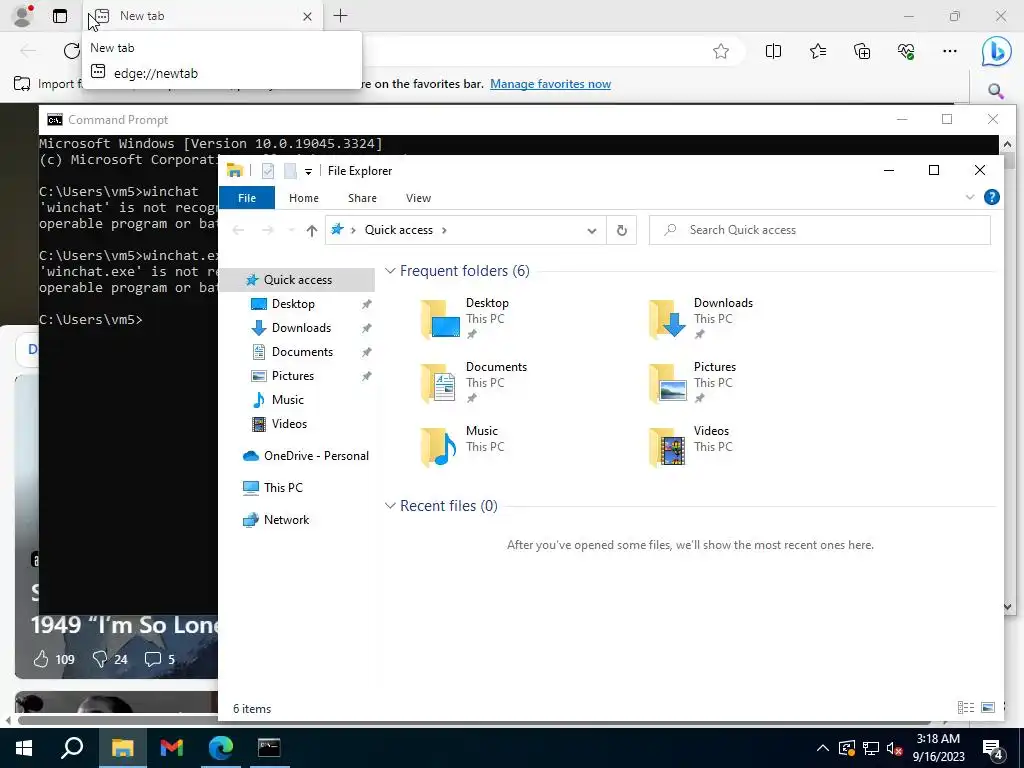Open the File menu in File Explorer
This screenshot has width=1024, height=768.
click(x=247, y=198)
